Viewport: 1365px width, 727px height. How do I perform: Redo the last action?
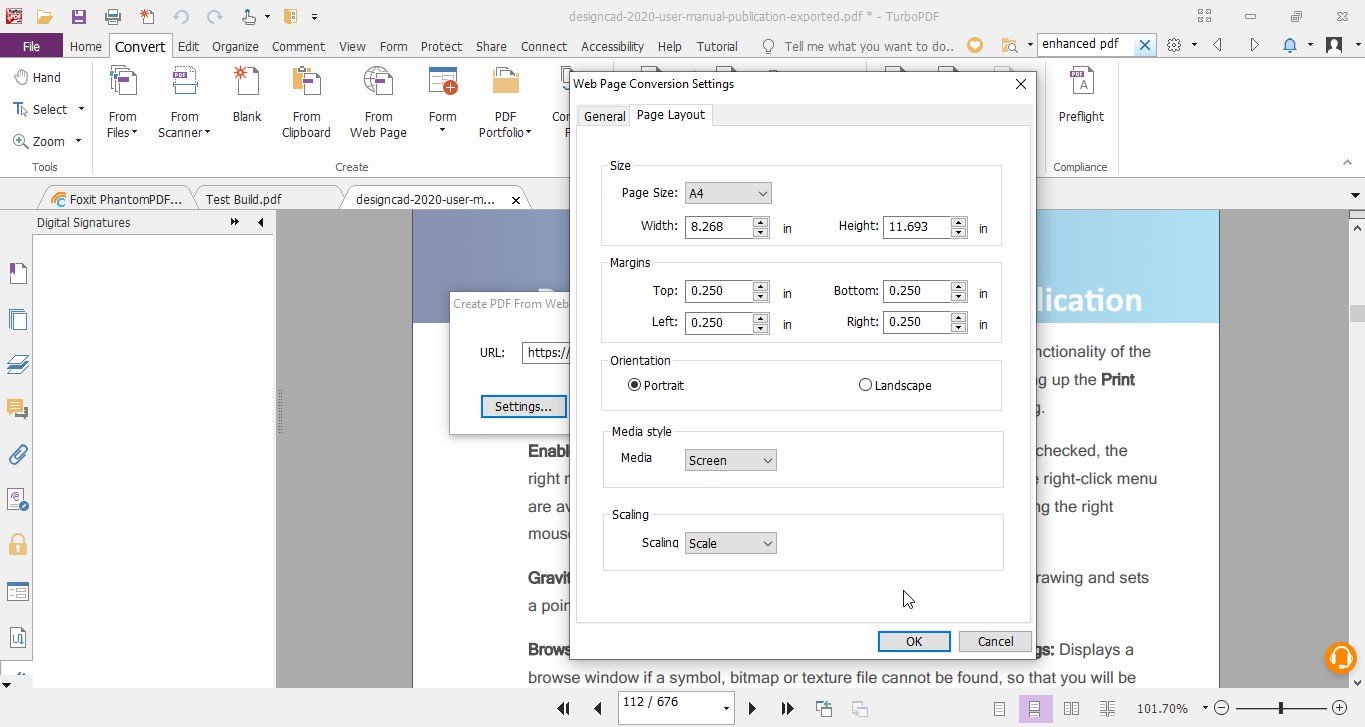214,17
